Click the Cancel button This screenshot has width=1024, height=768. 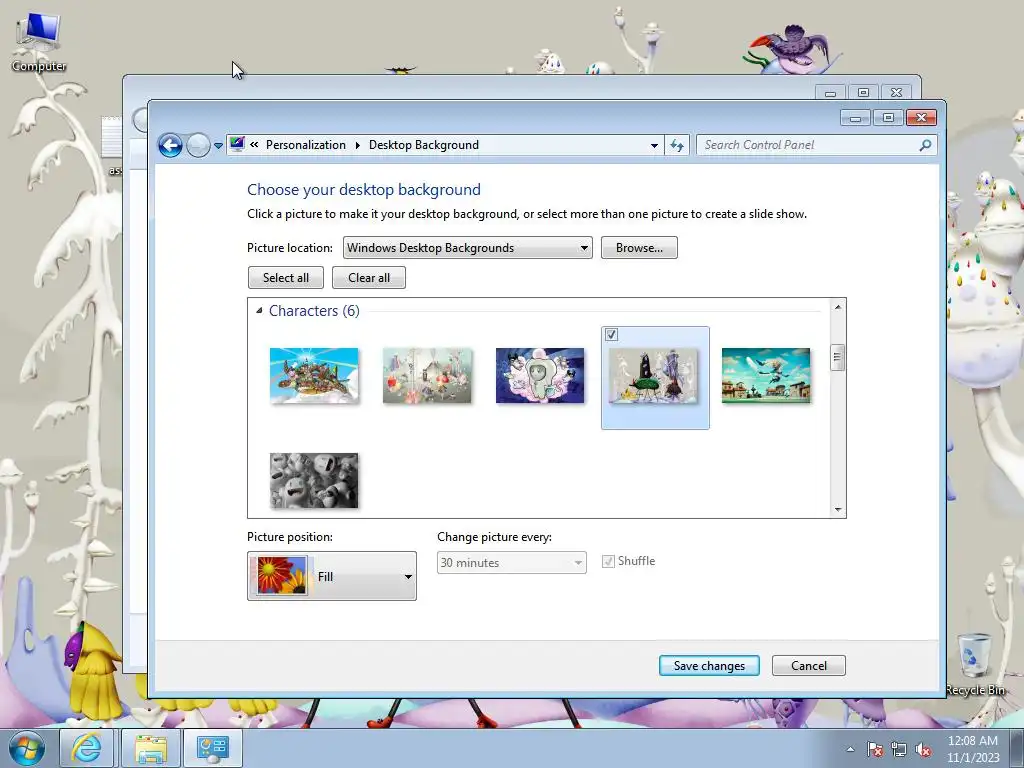[x=808, y=665]
